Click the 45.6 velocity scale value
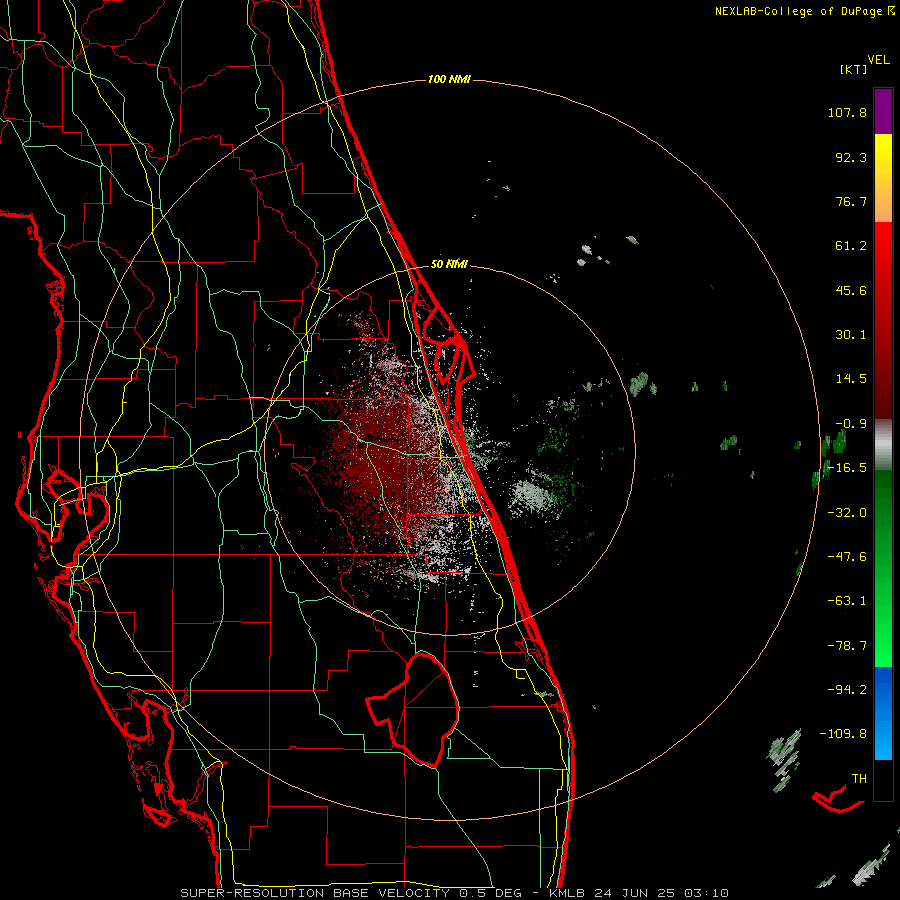 coord(851,290)
